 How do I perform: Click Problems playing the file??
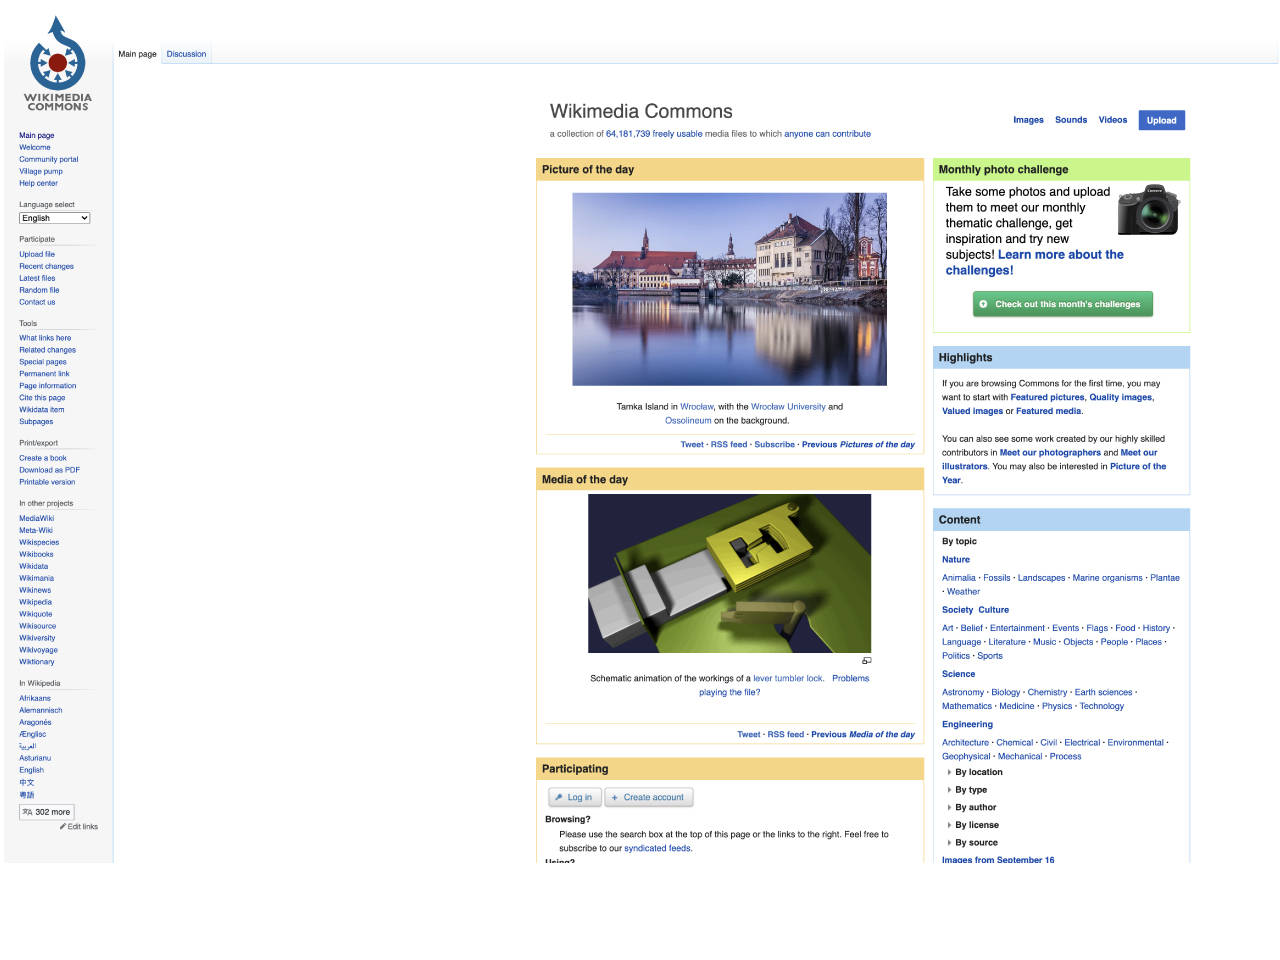pyautogui.click(x=784, y=685)
